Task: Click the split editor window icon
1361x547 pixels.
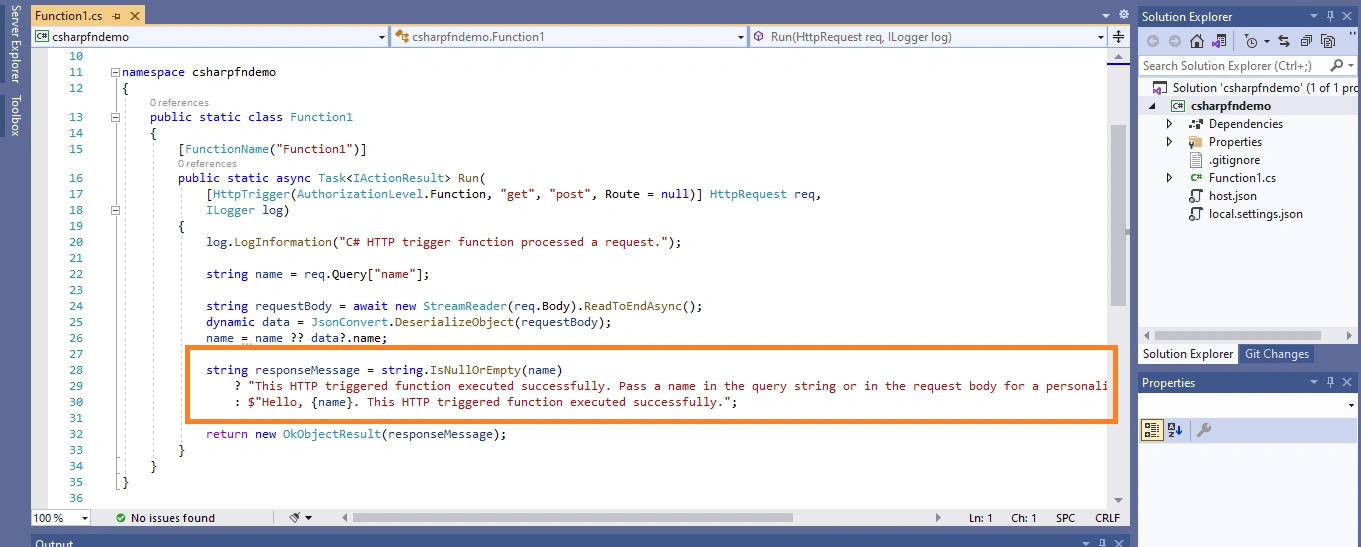Action: [x=1118, y=37]
